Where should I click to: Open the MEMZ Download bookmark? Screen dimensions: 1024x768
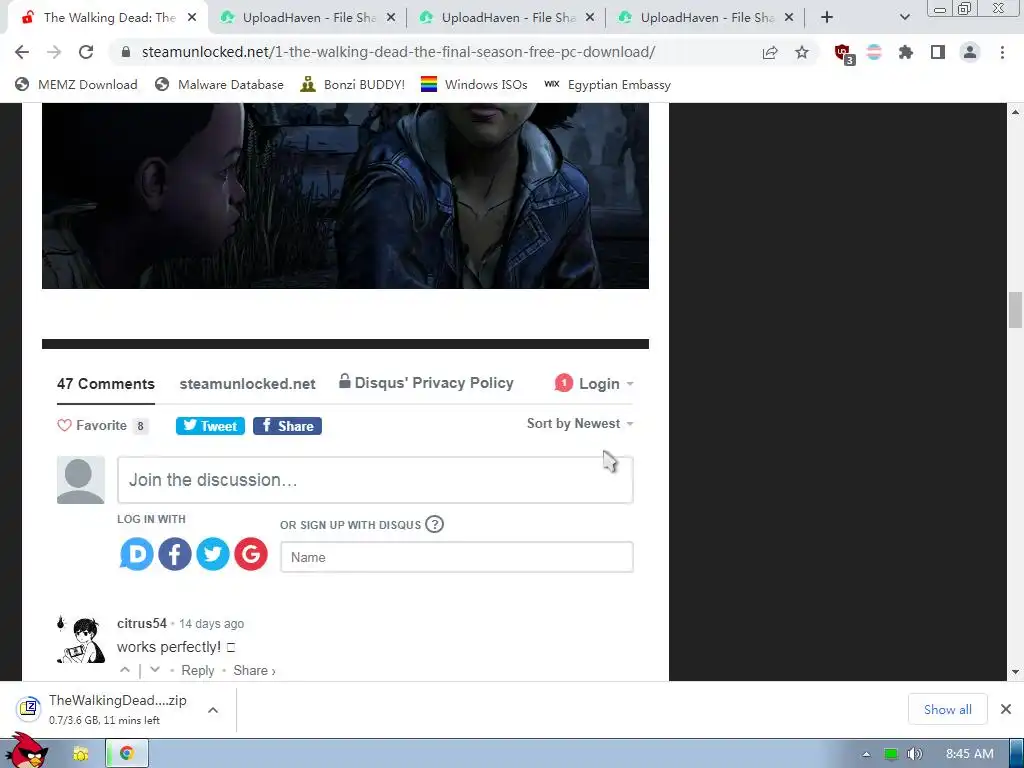tap(76, 84)
